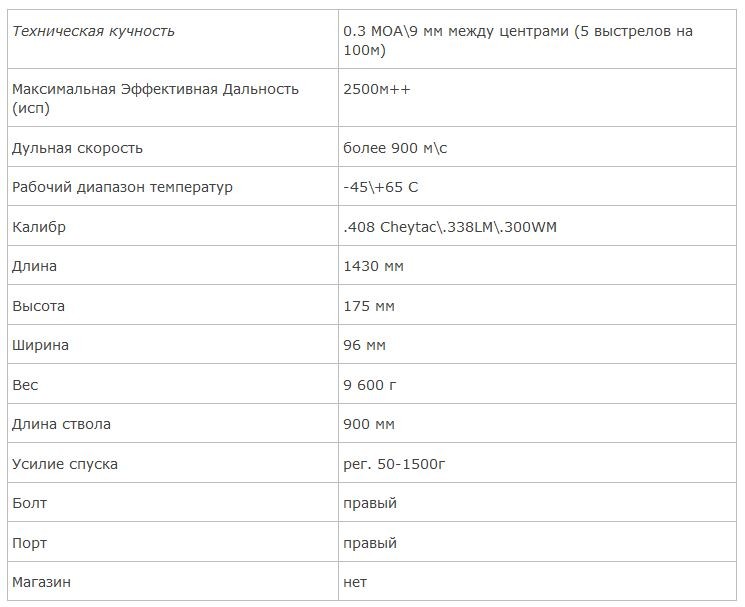Click the 'Порт' row label
The height and width of the screenshot is (607, 745).
point(30,543)
